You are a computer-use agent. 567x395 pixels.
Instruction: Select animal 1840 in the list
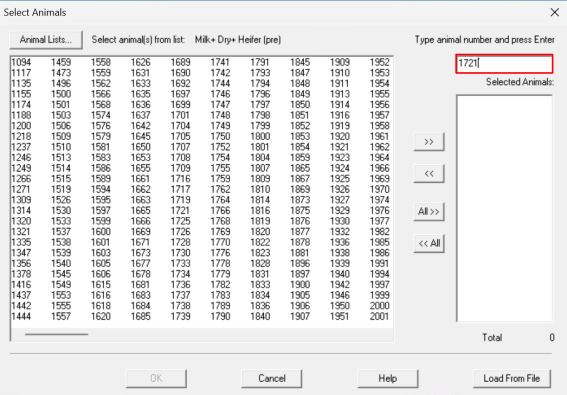pos(260,317)
